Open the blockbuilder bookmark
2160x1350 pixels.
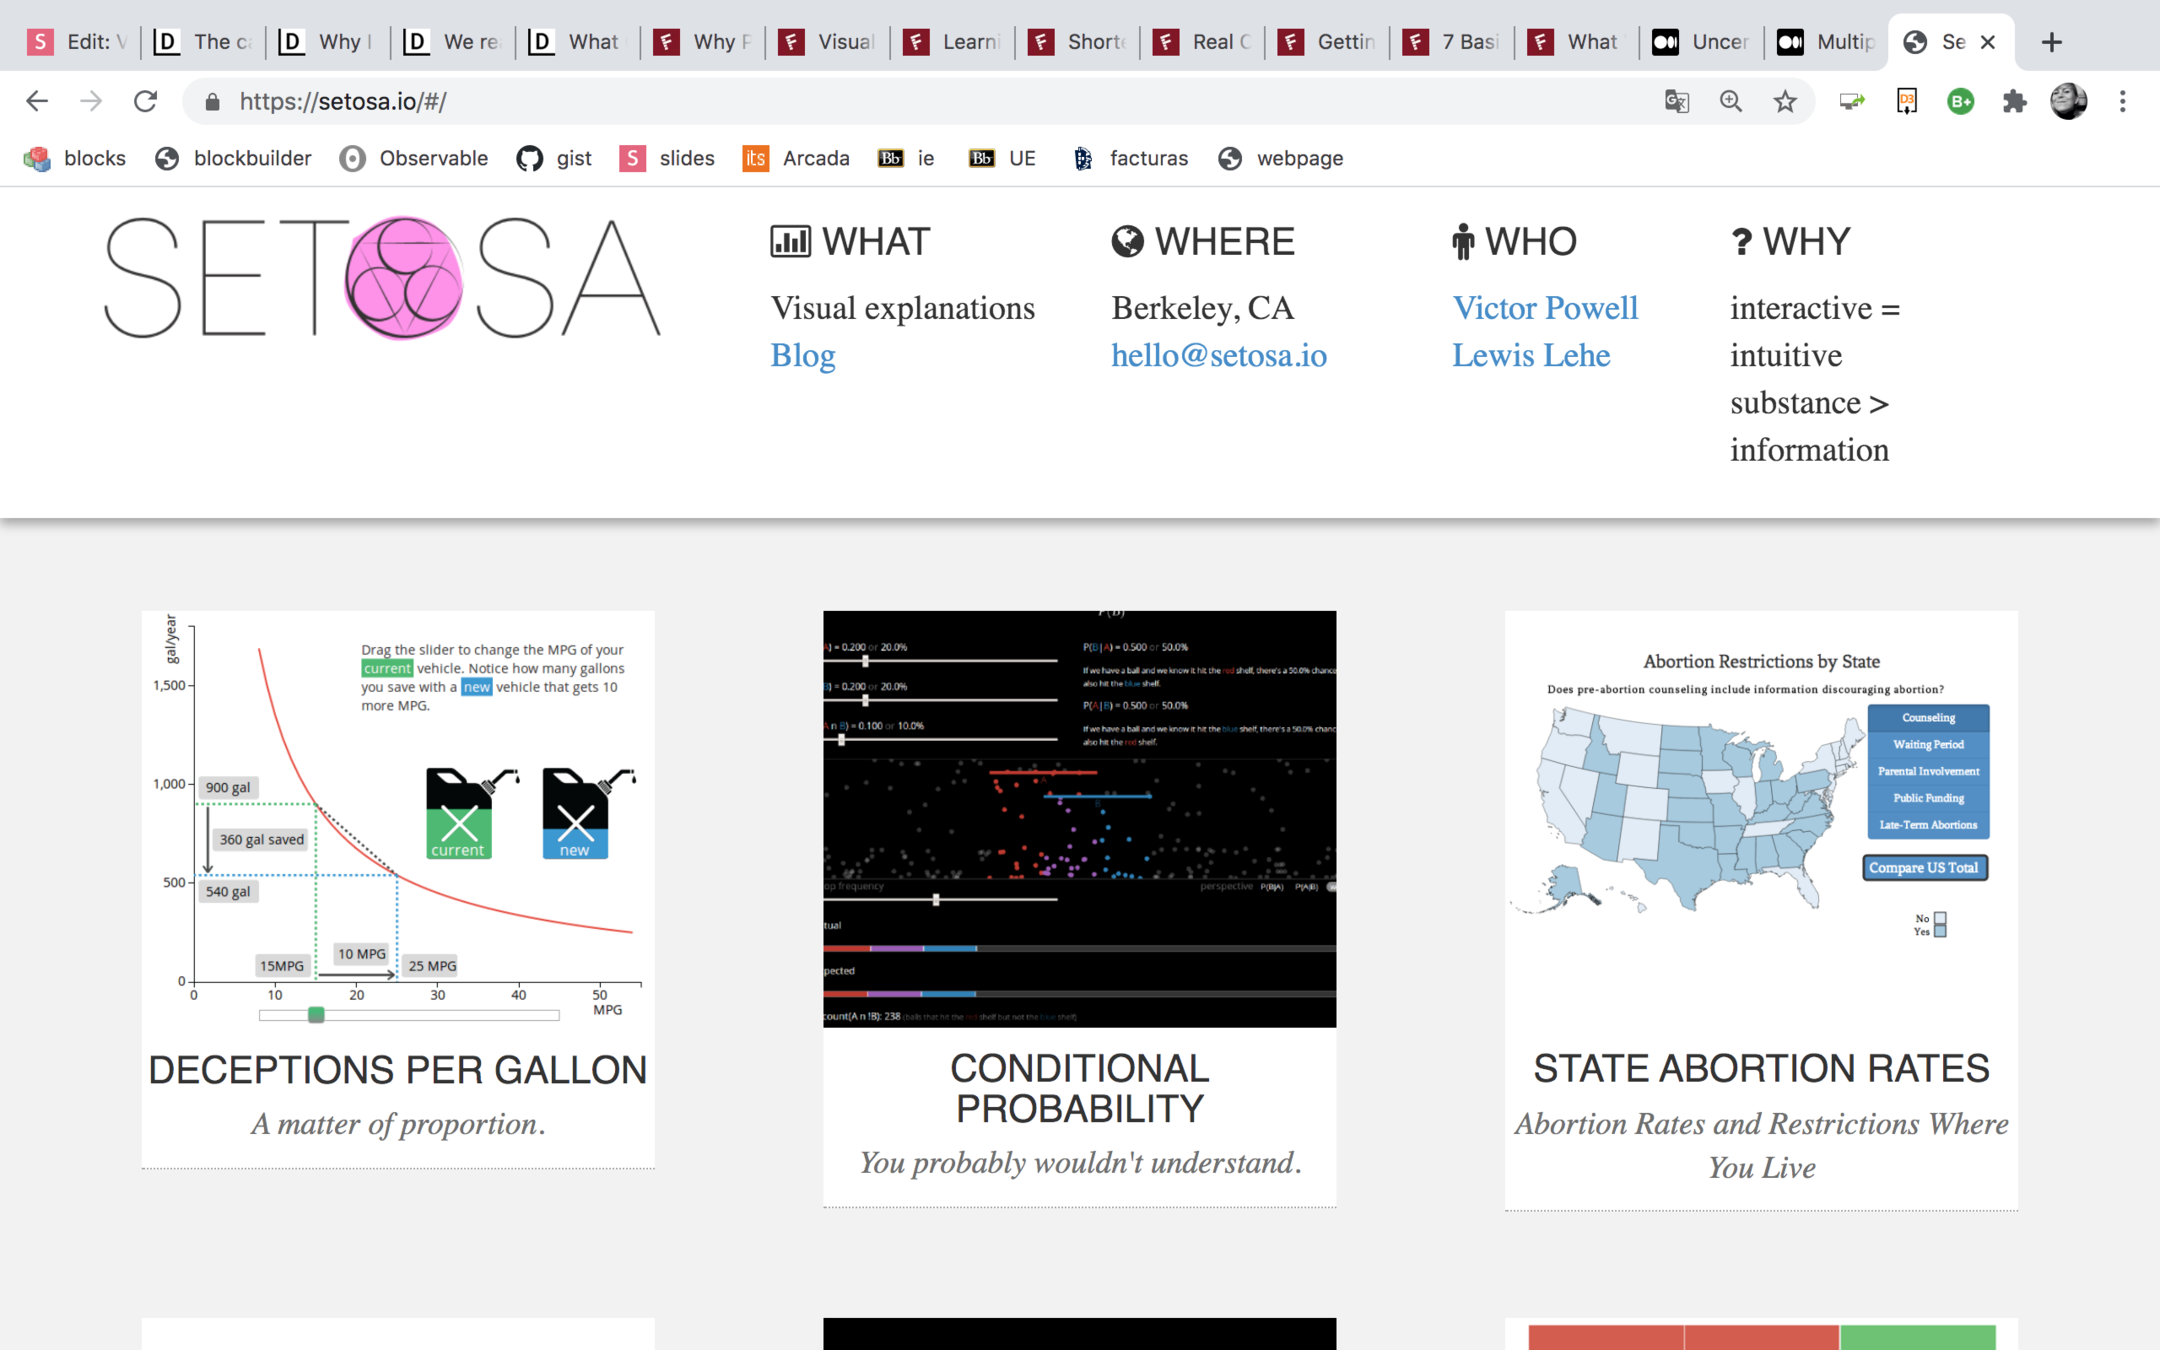(x=234, y=158)
